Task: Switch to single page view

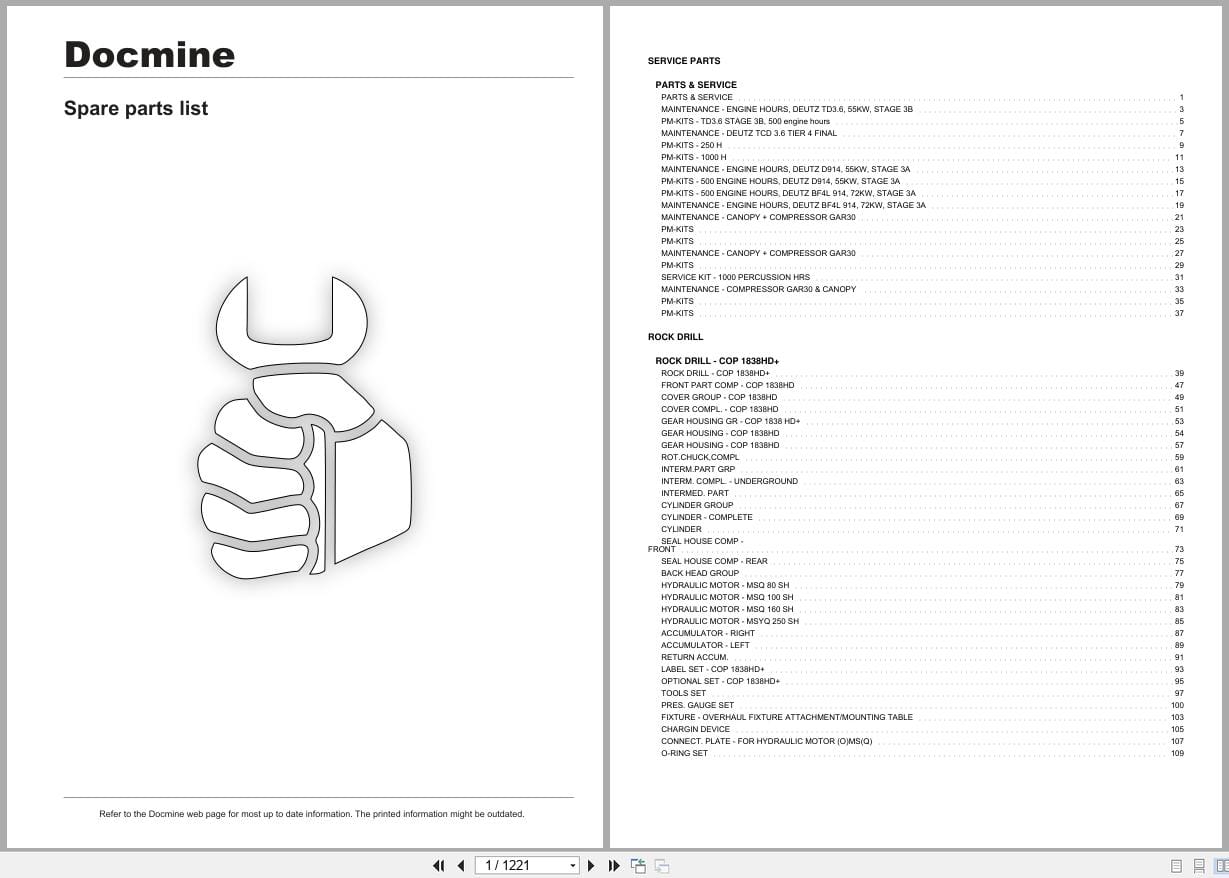Action: coord(1176,866)
